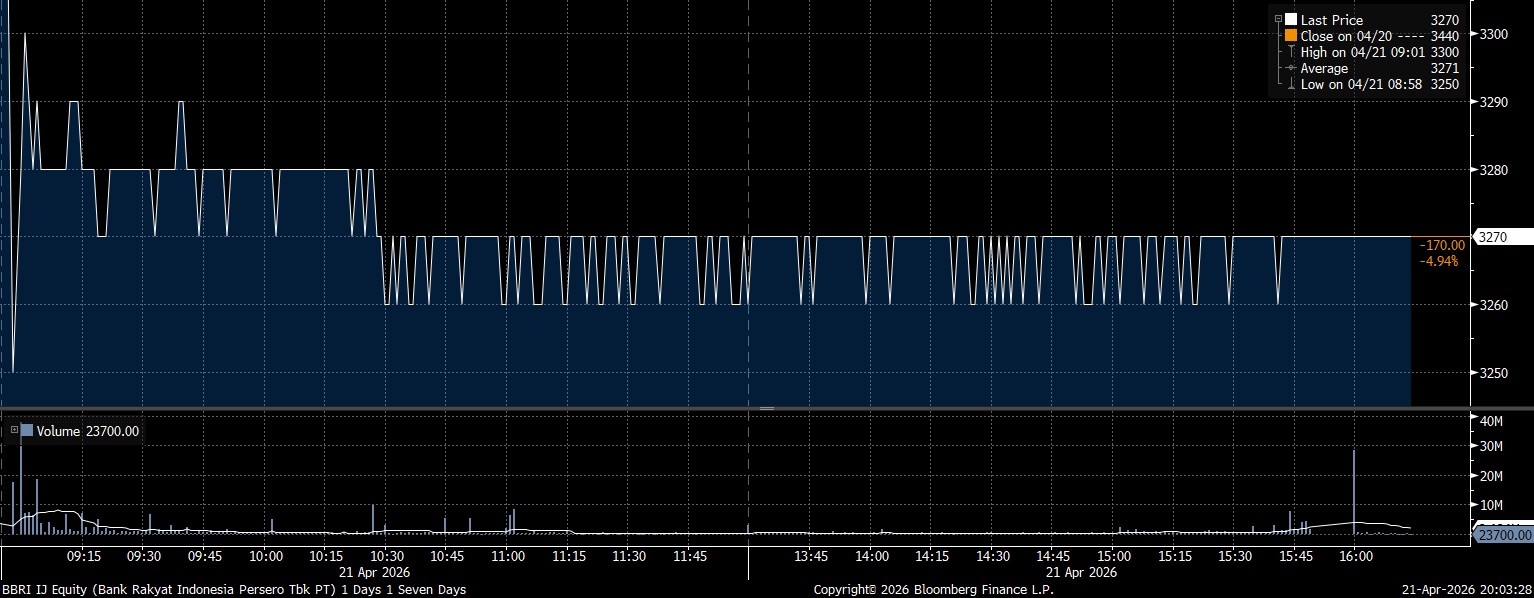Viewport: 1534px width, 598px height.
Task: Select the Low marker icon in legend
Action: [x=1291, y=84]
